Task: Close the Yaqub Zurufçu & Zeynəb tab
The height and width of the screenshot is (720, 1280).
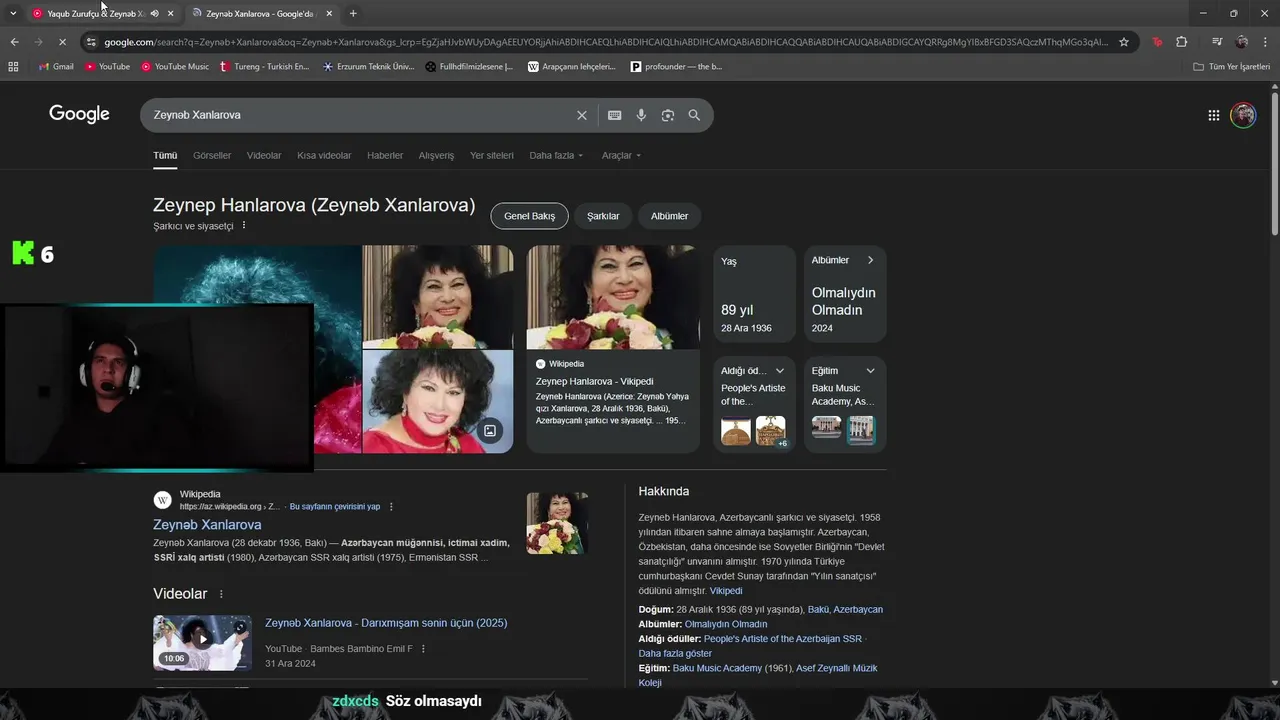Action: pyautogui.click(x=171, y=13)
